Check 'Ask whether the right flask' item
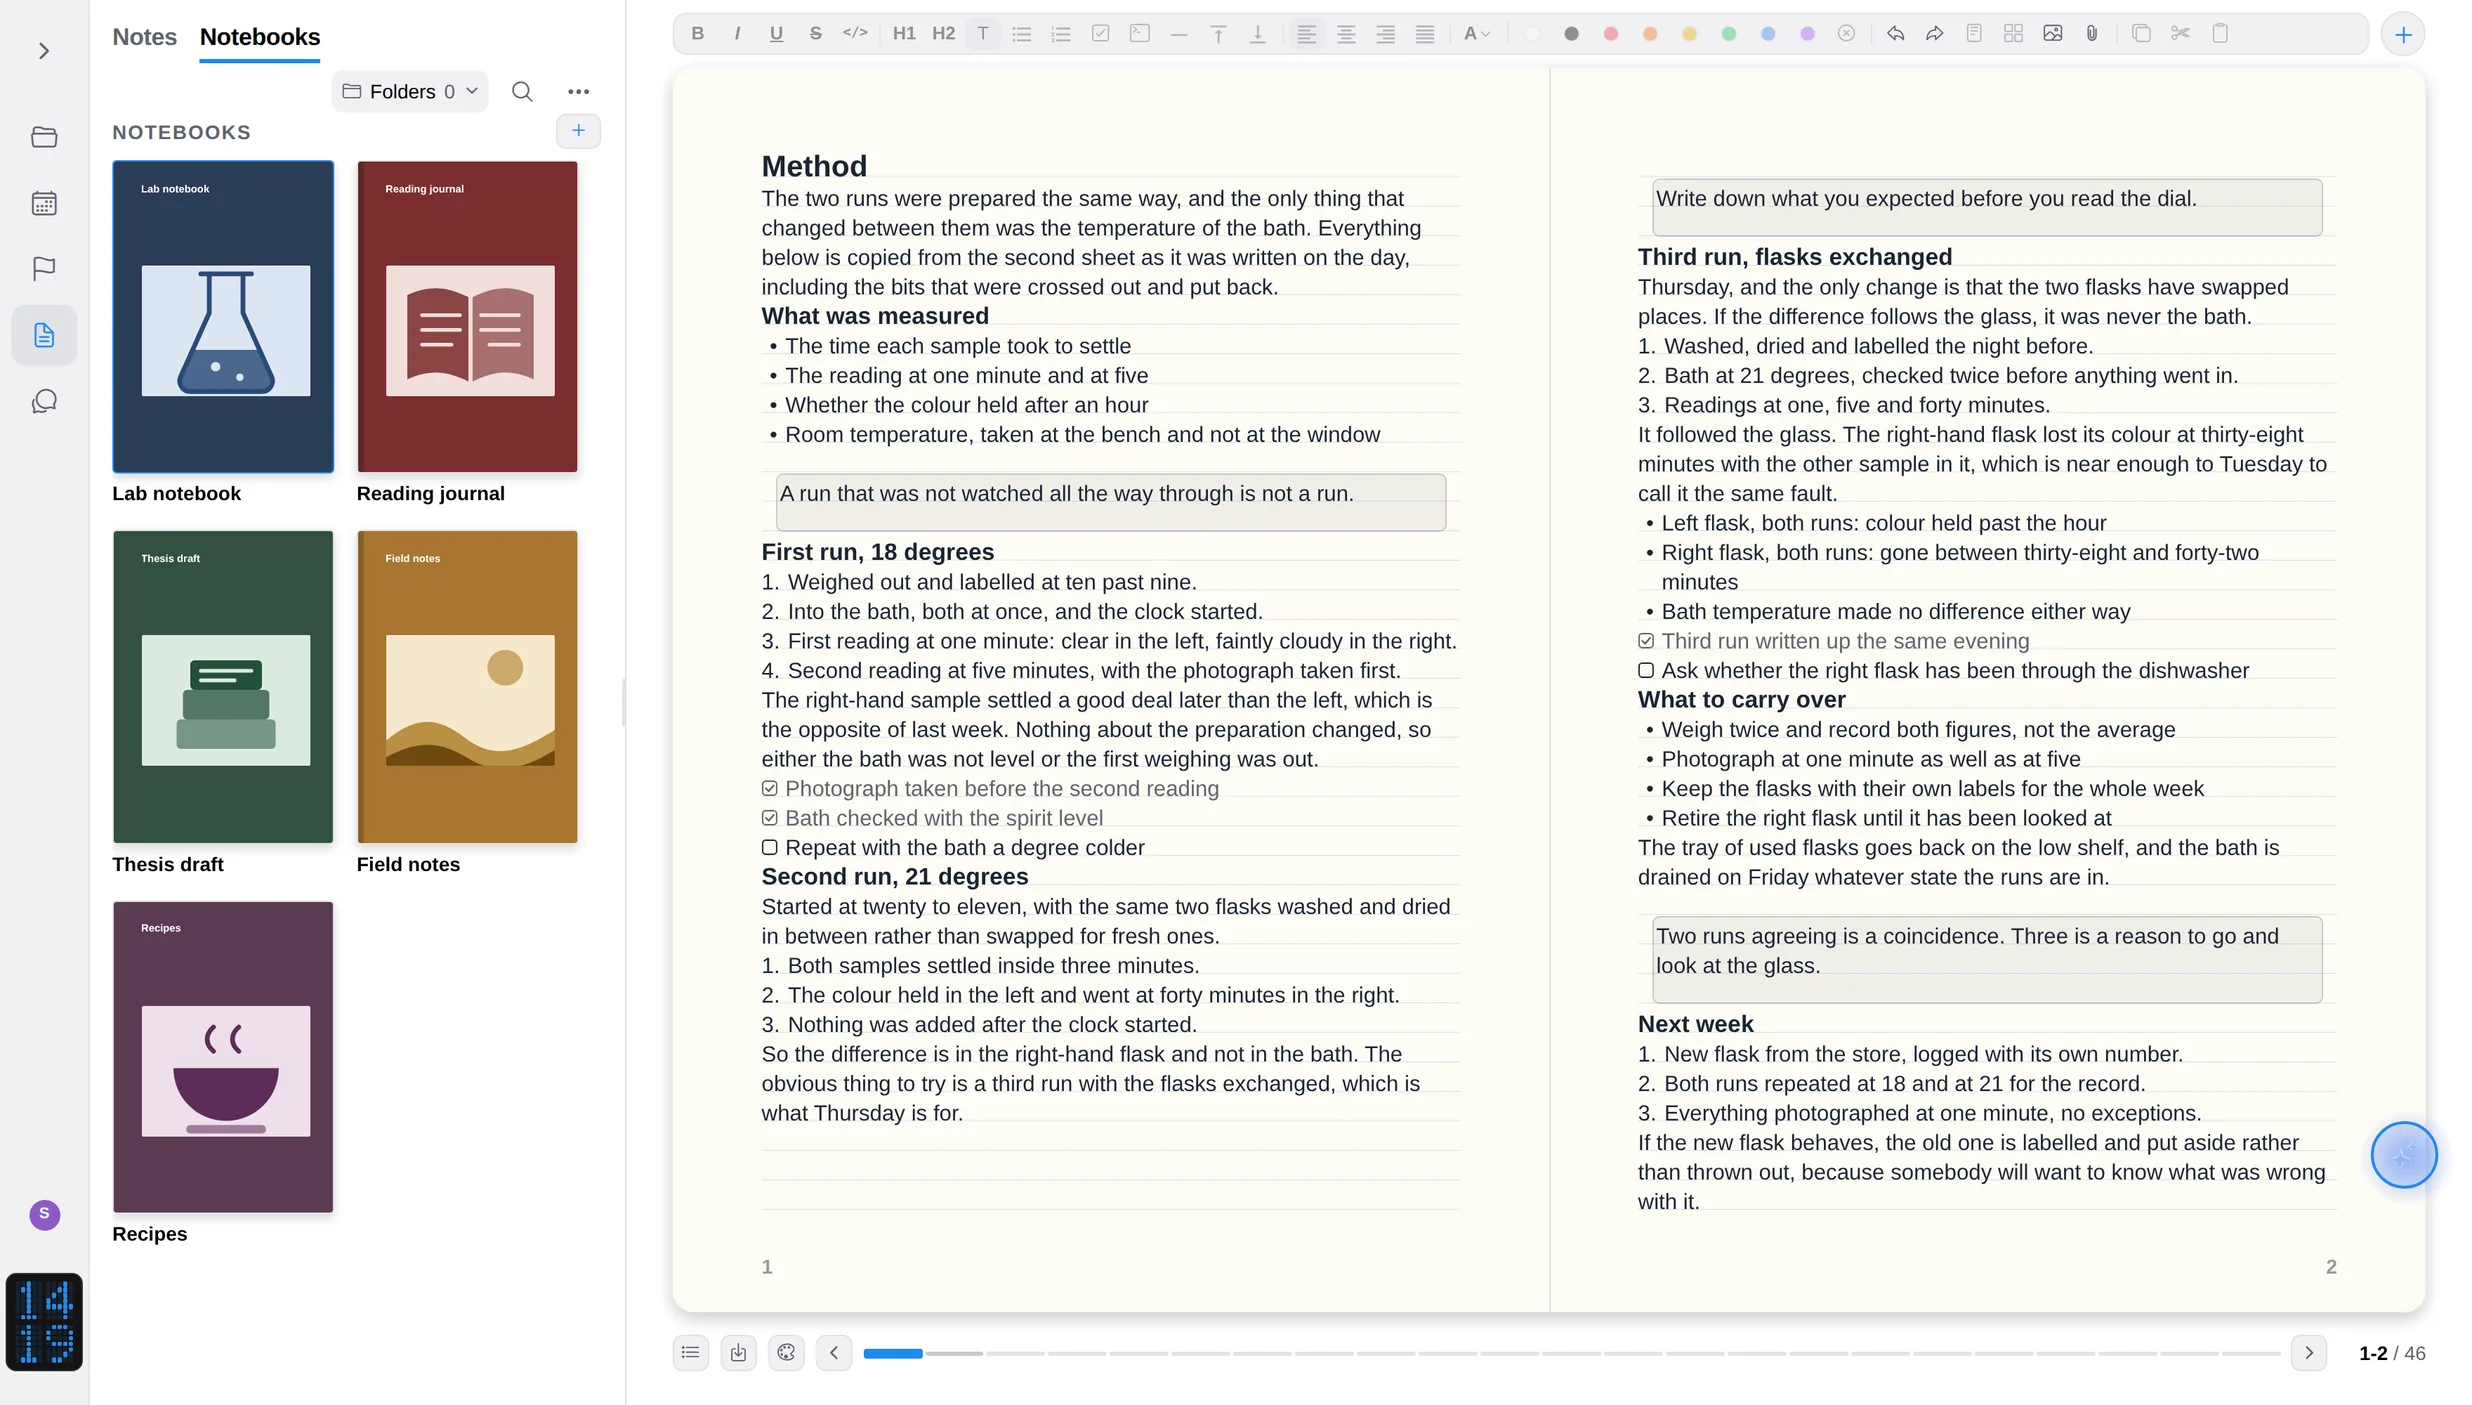Screen dimensions: 2472x1405 coord(1646,670)
